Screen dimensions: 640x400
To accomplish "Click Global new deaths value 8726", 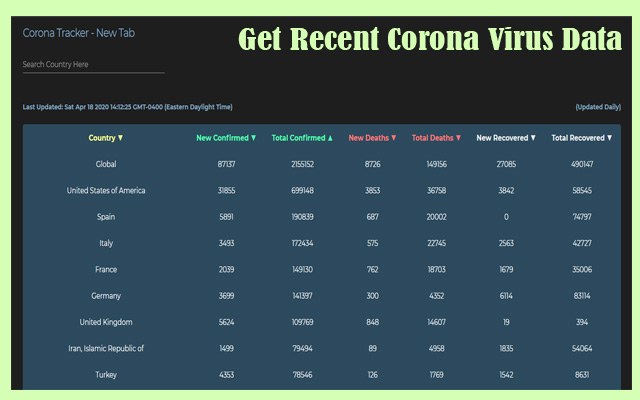I will 373,164.
